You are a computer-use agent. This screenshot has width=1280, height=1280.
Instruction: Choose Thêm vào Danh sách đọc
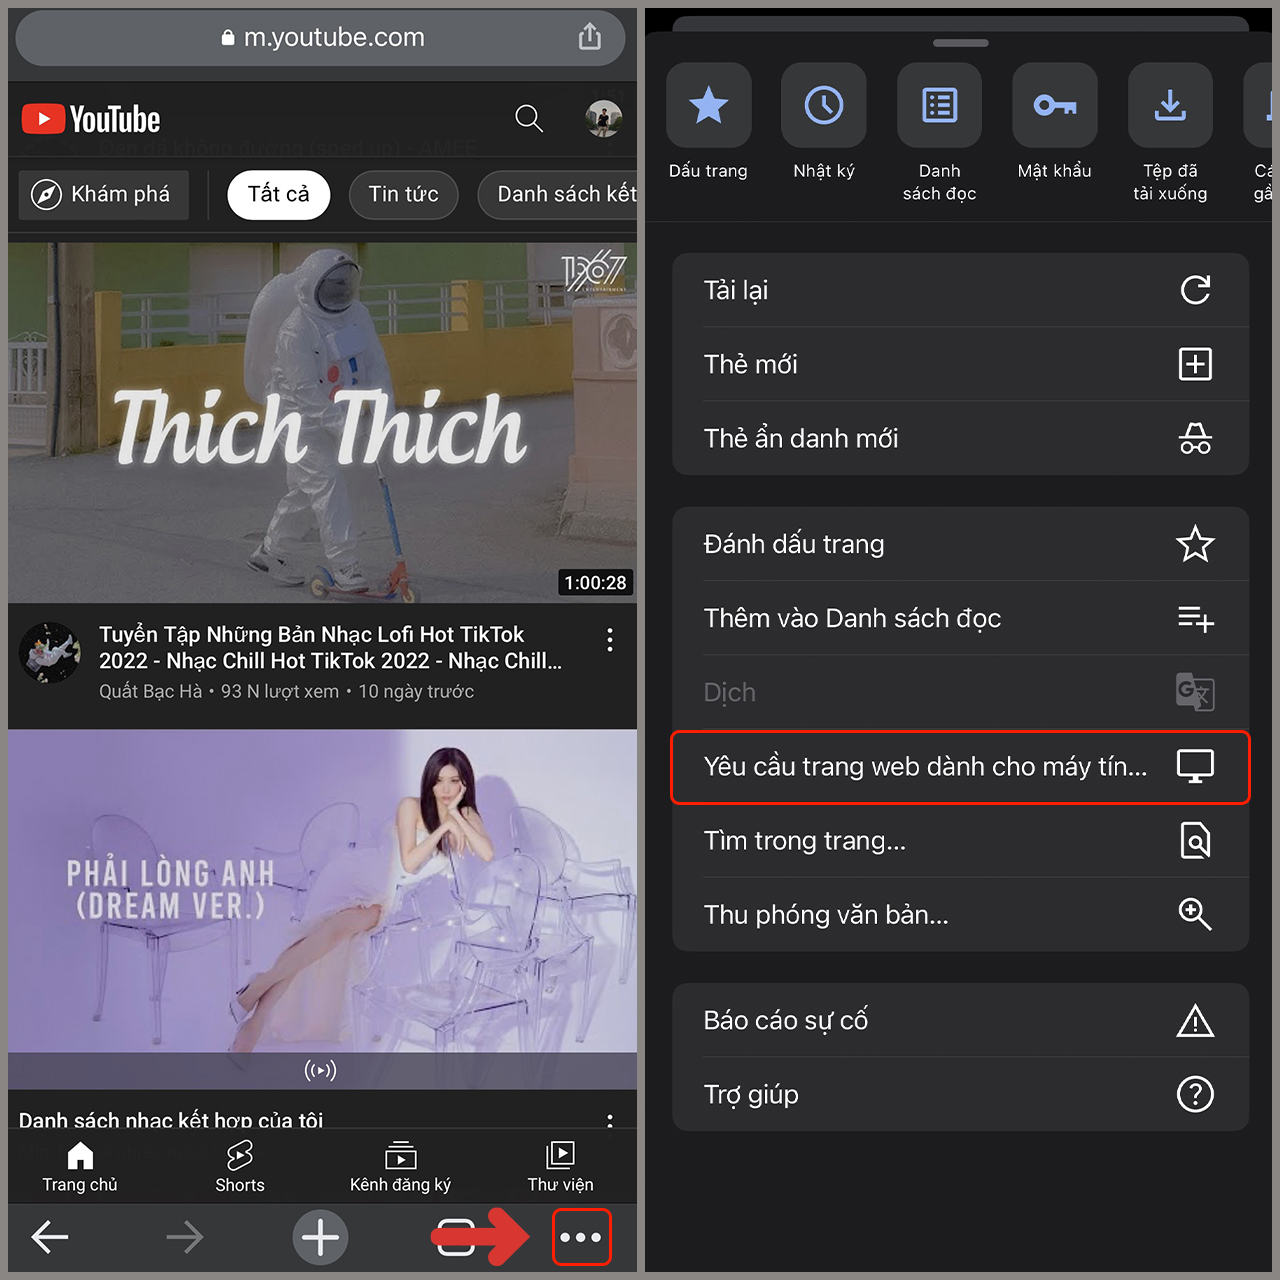(x=960, y=618)
